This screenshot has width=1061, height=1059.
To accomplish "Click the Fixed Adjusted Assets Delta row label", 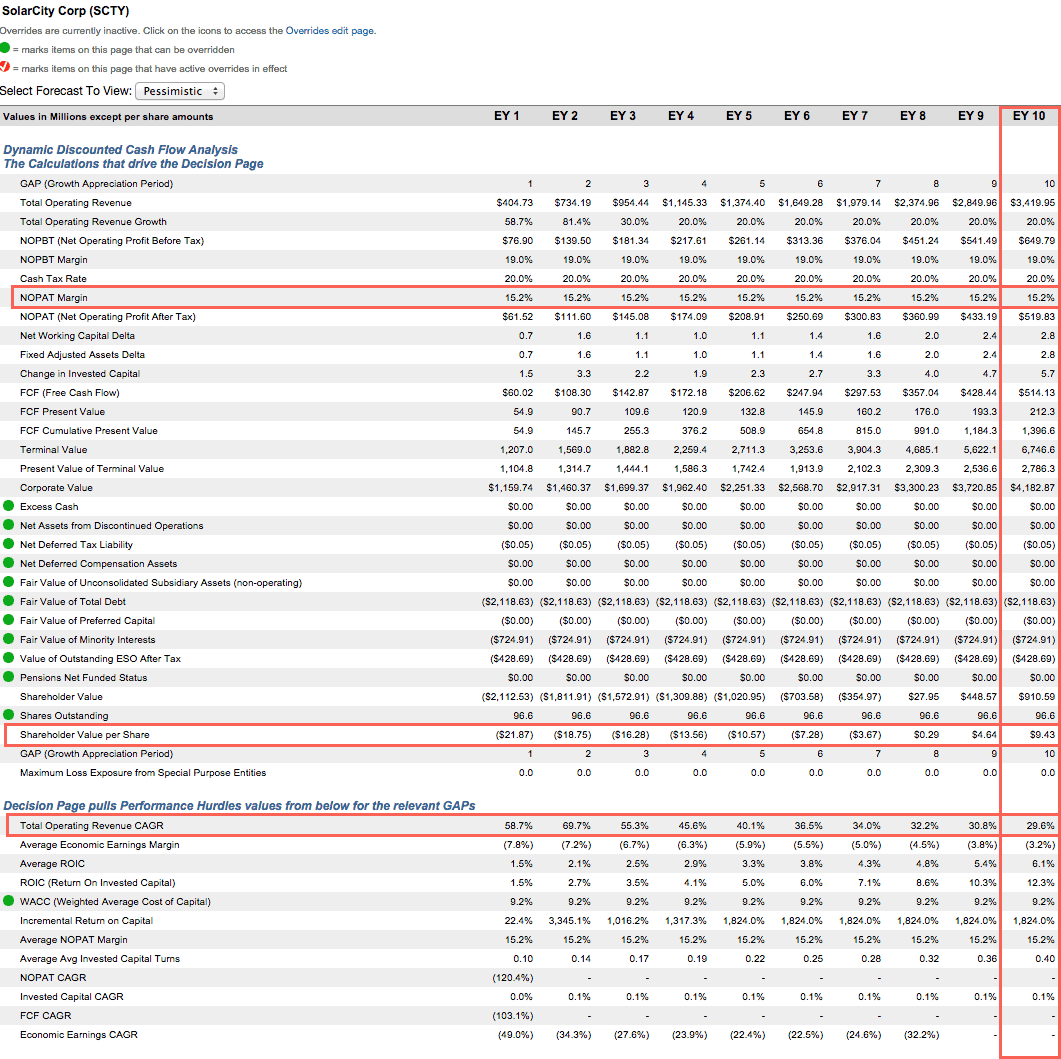I will [x=83, y=355].
